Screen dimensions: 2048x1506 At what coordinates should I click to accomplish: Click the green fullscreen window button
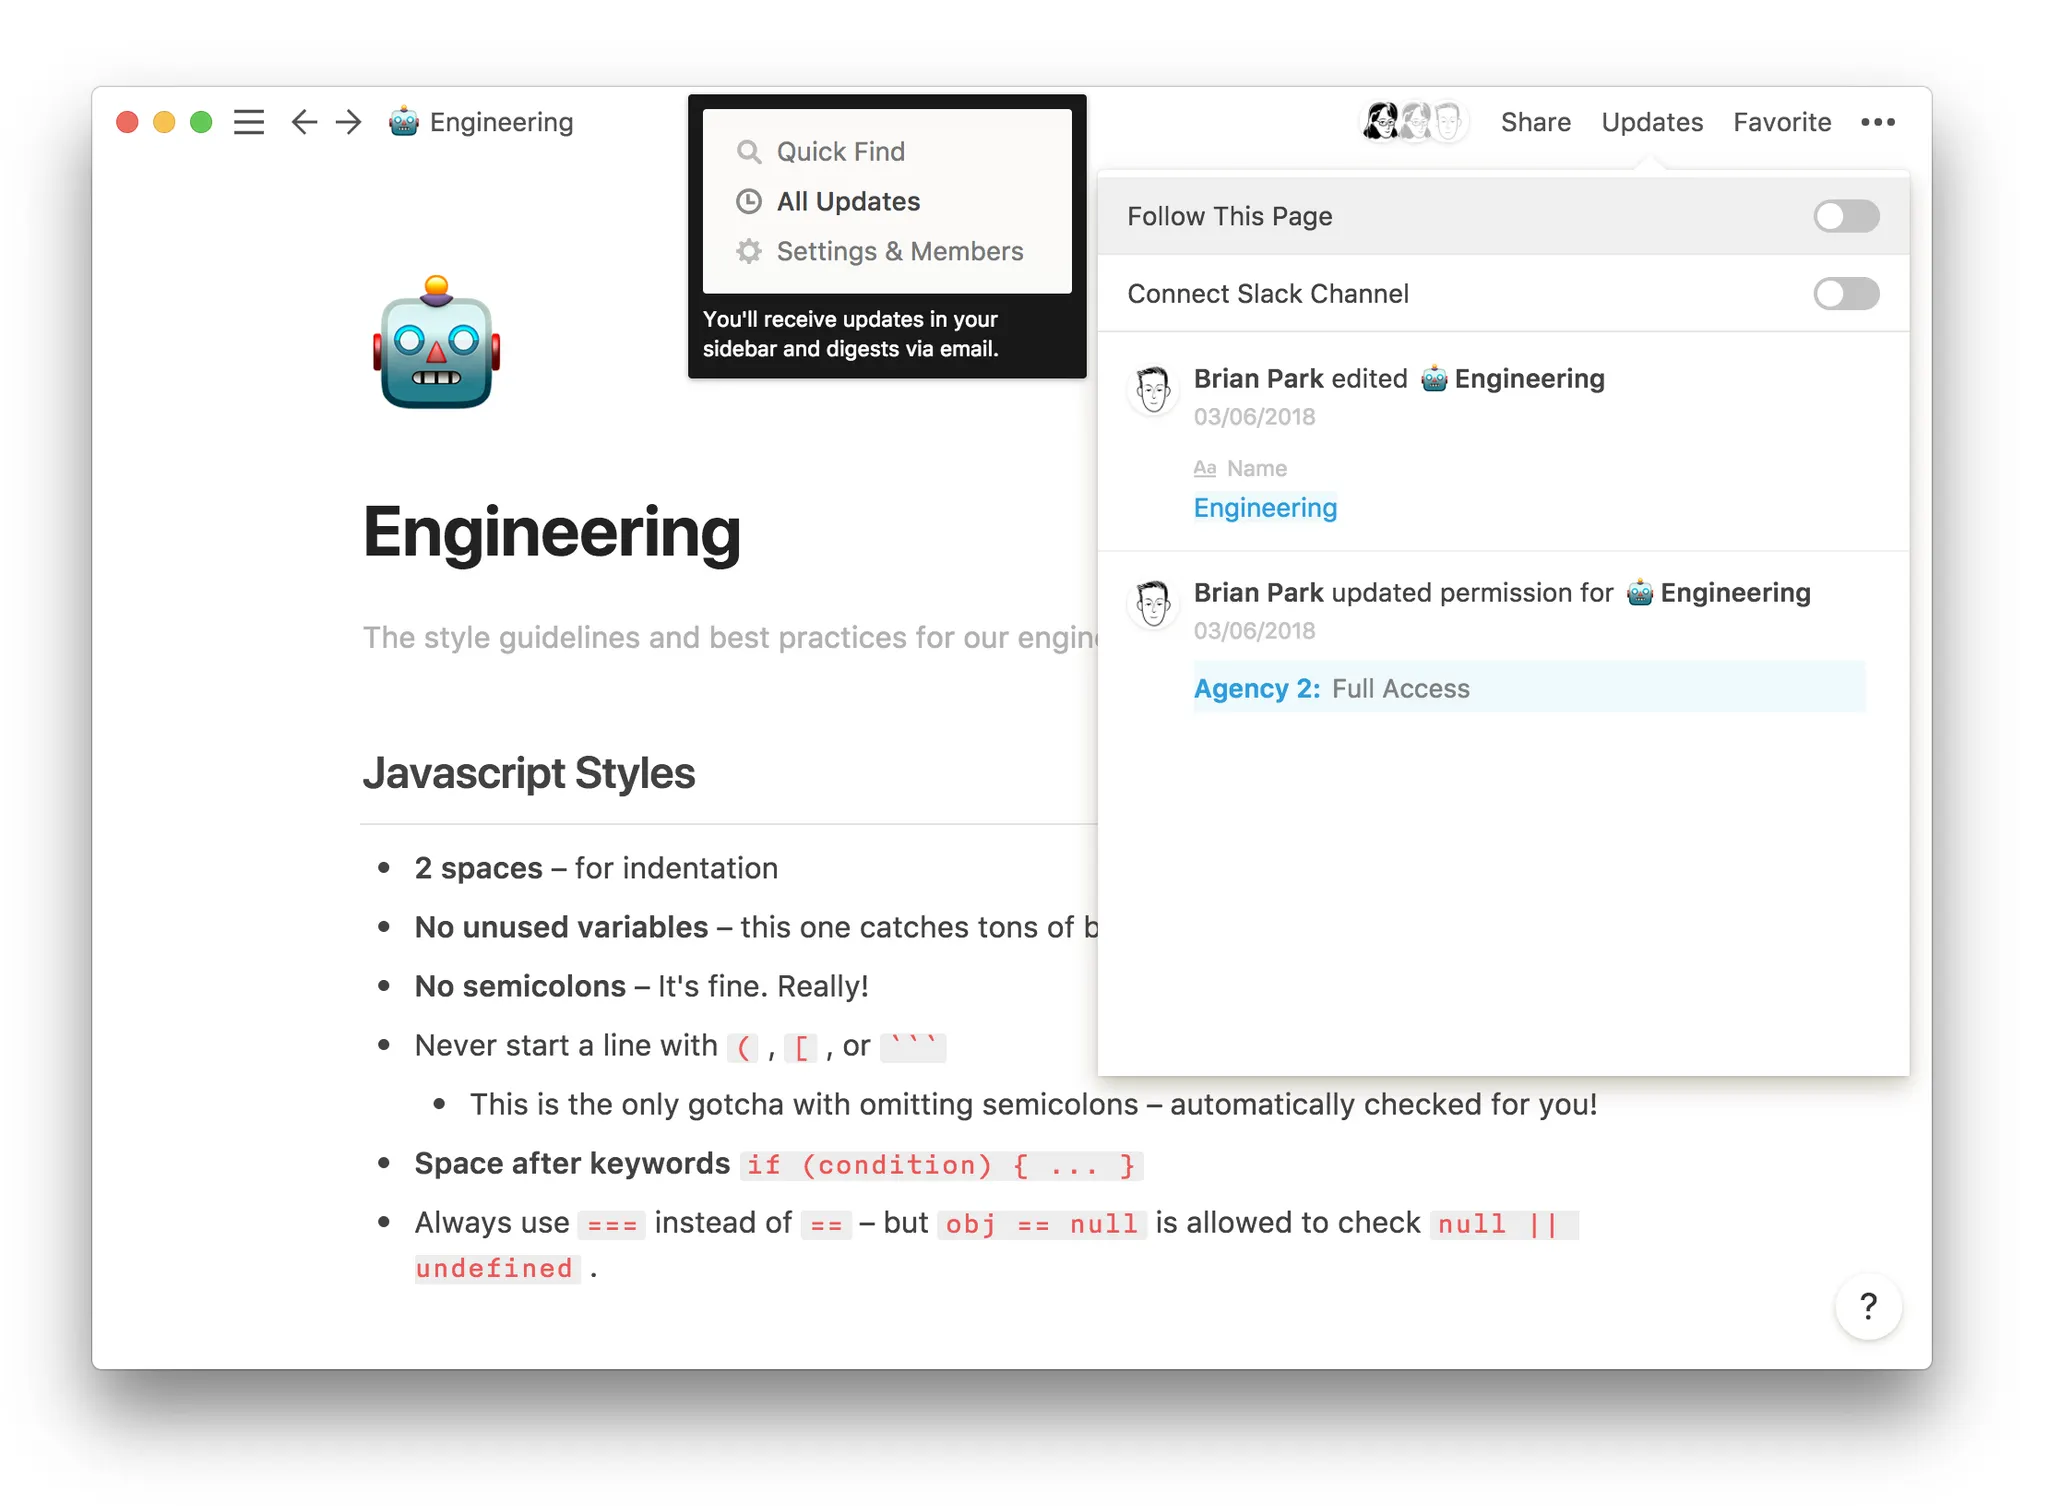(201, 122)
